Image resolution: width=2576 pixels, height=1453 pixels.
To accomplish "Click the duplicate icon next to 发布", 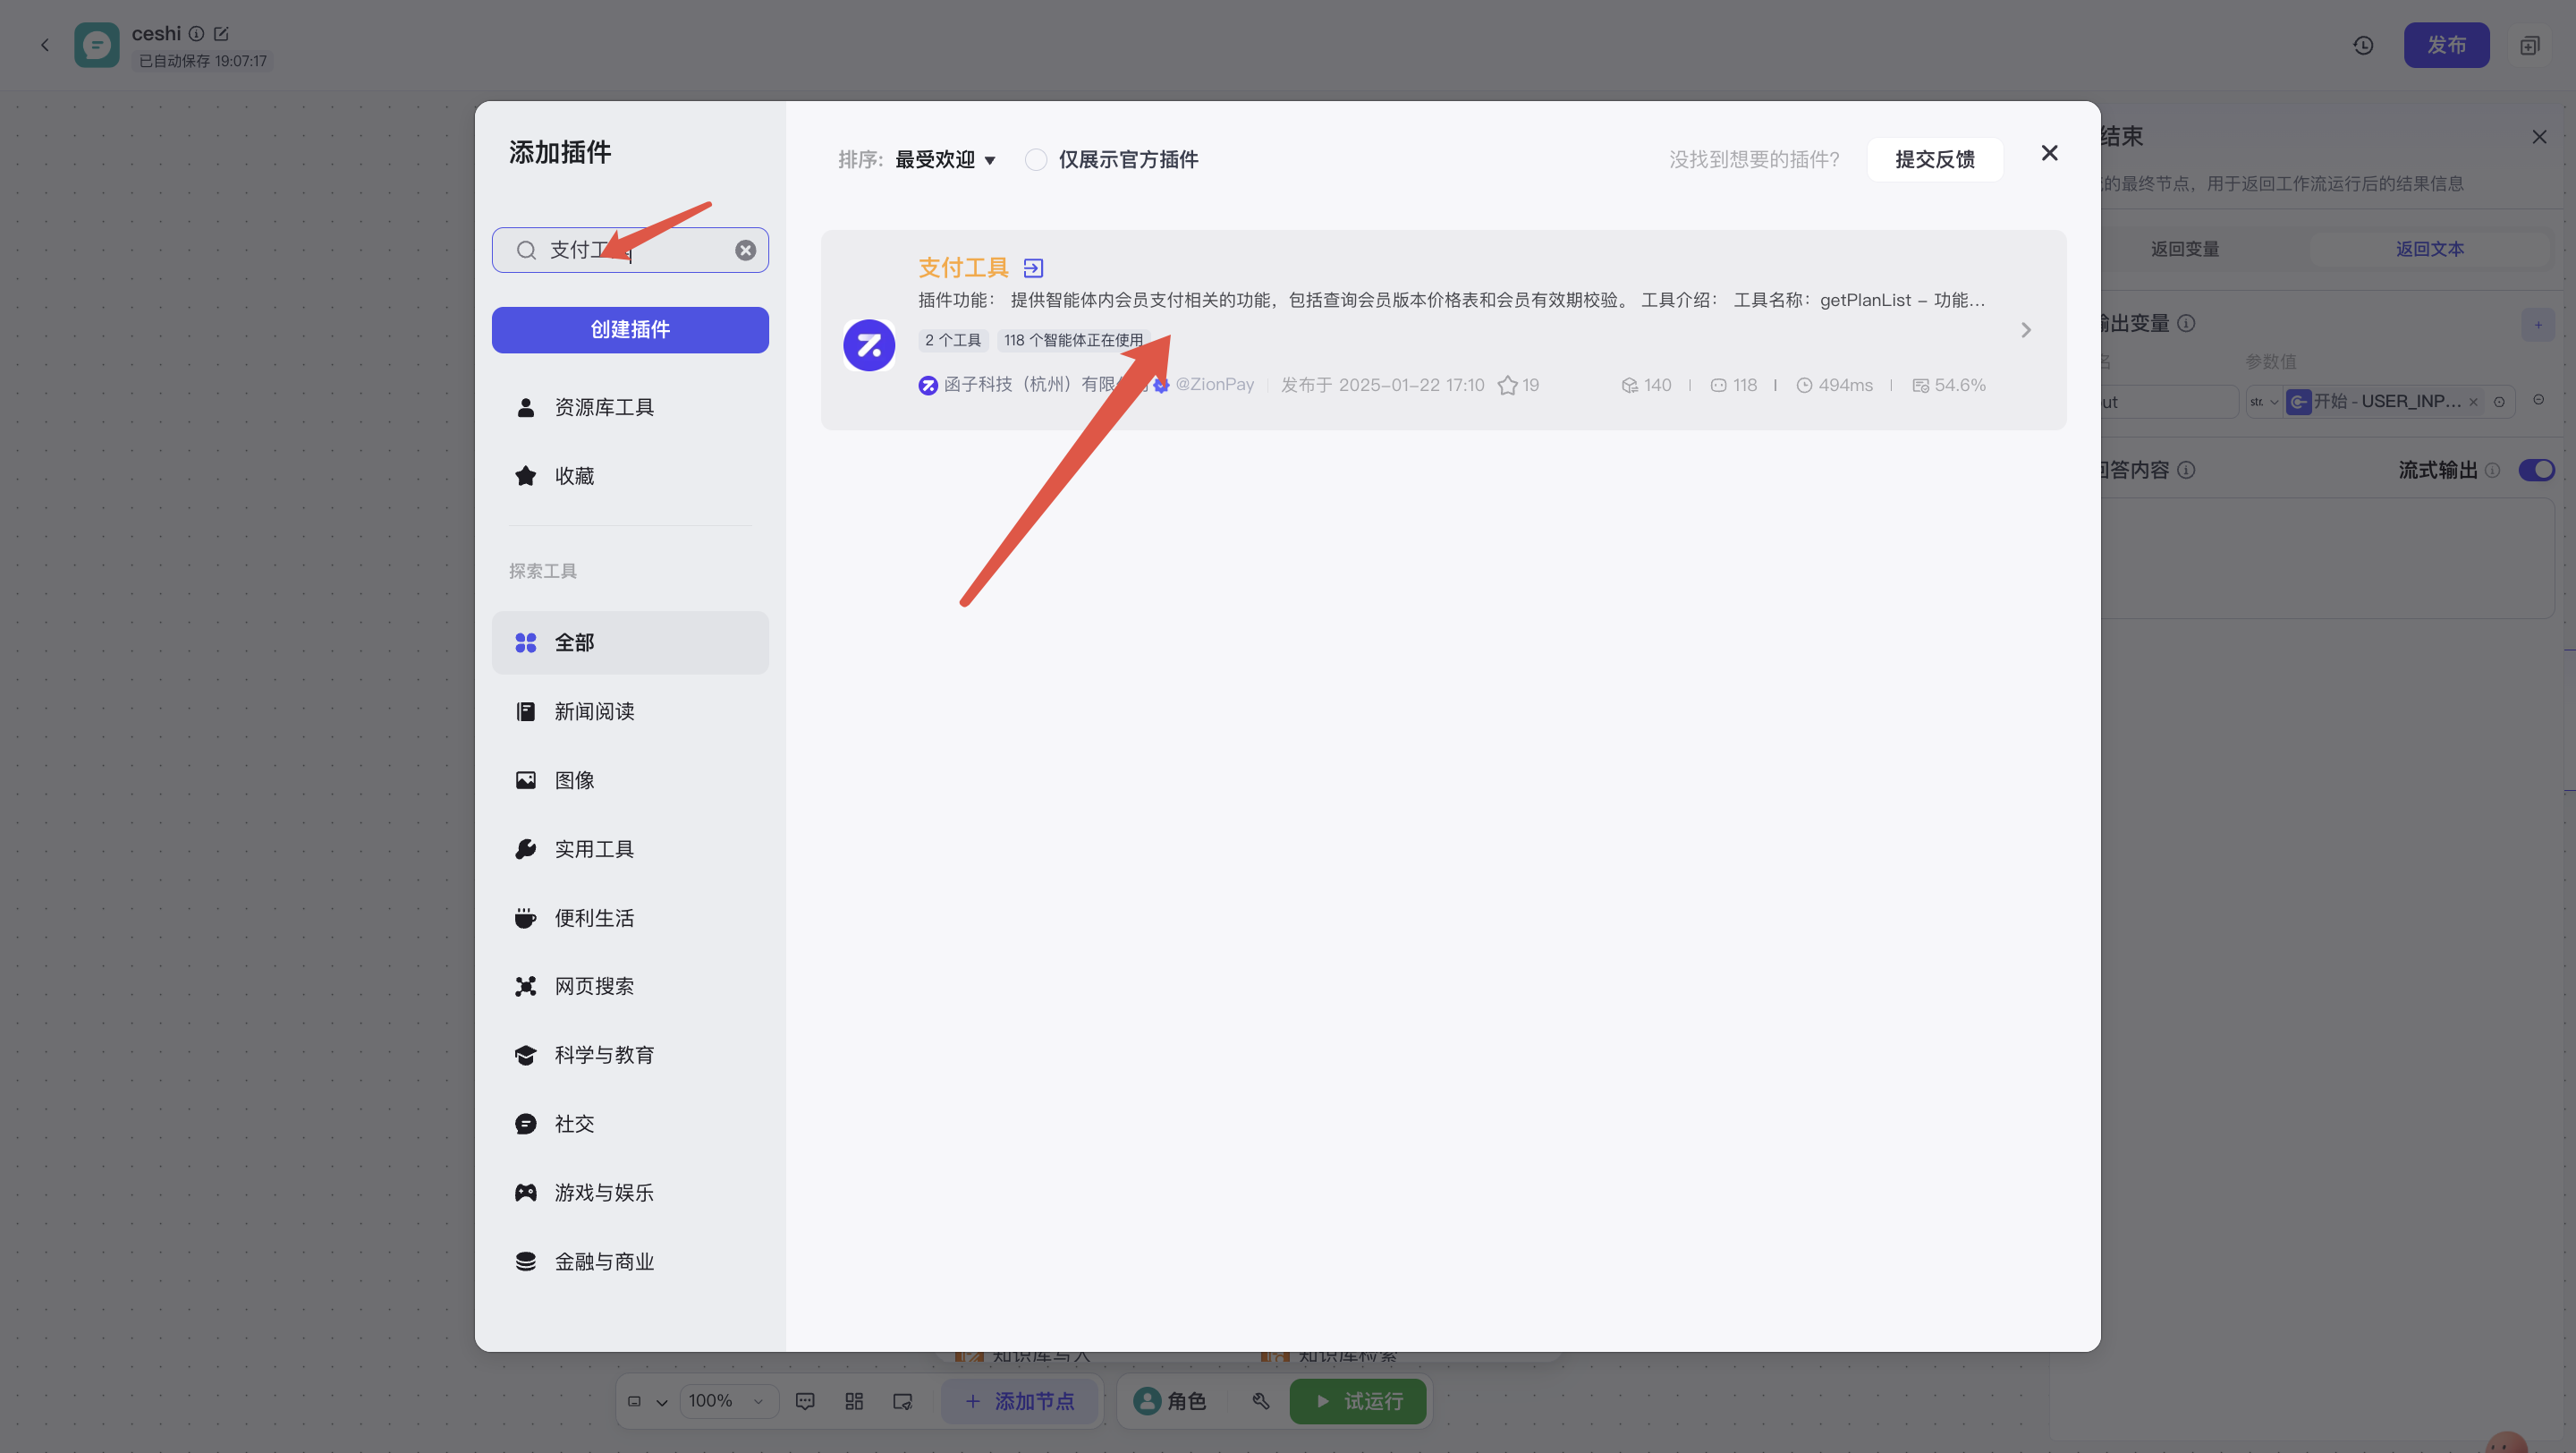I will click(x=2529, y=45).
